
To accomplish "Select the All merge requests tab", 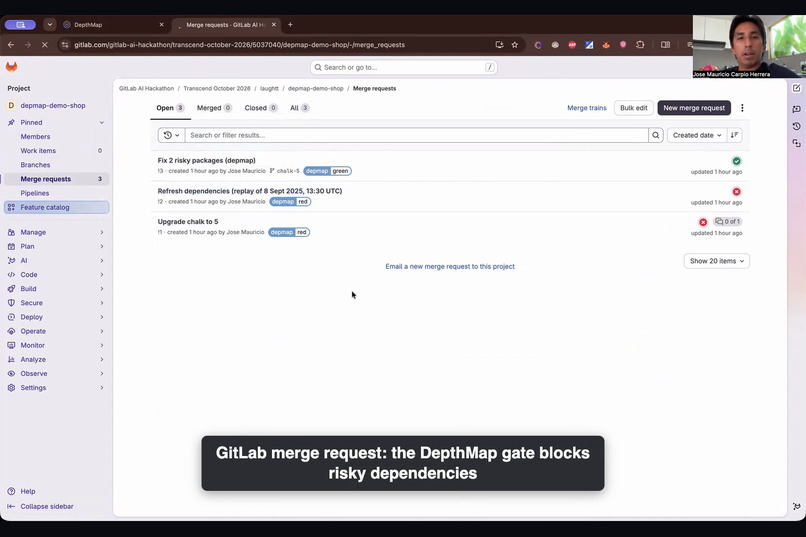I will tap(299, 108).
